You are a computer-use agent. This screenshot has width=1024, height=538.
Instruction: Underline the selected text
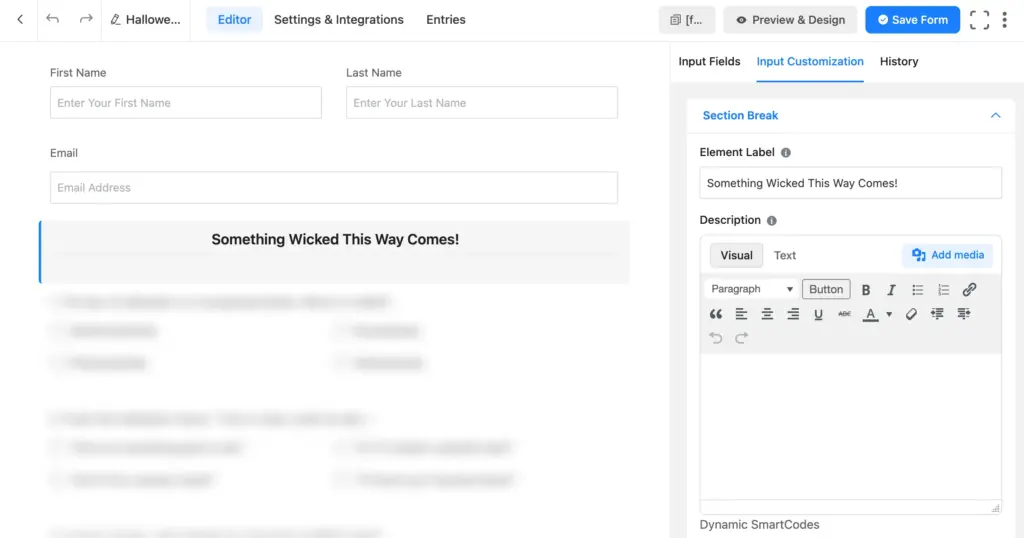coord(818,314)
